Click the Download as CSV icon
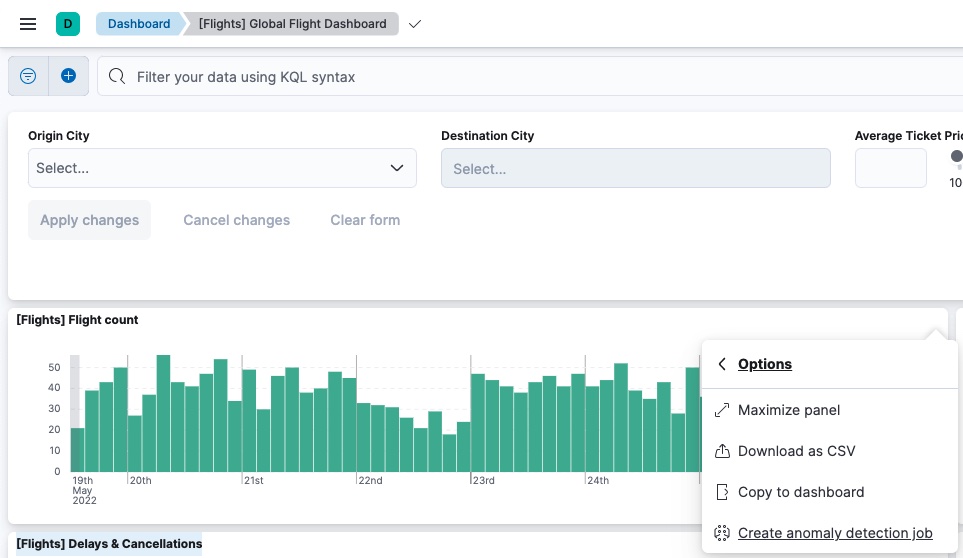The height and width of the screenshot is (558, 963). coord(722,451)
